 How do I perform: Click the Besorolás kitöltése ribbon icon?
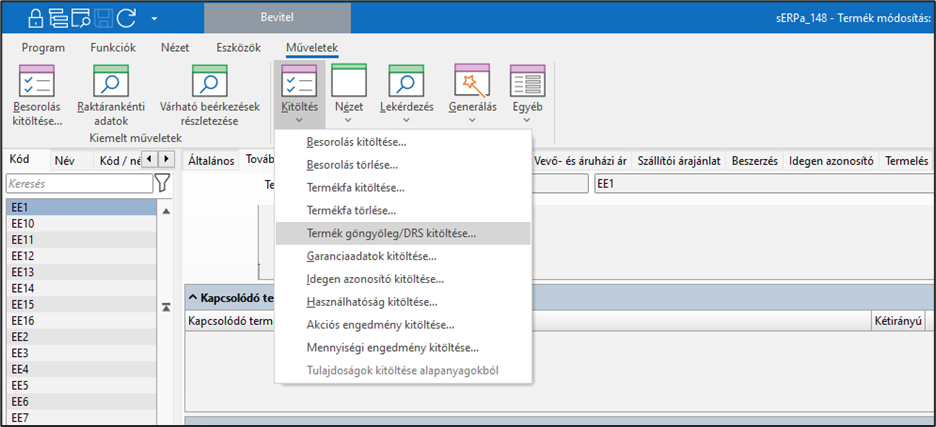pyautogui.click(x=37, y=81)
